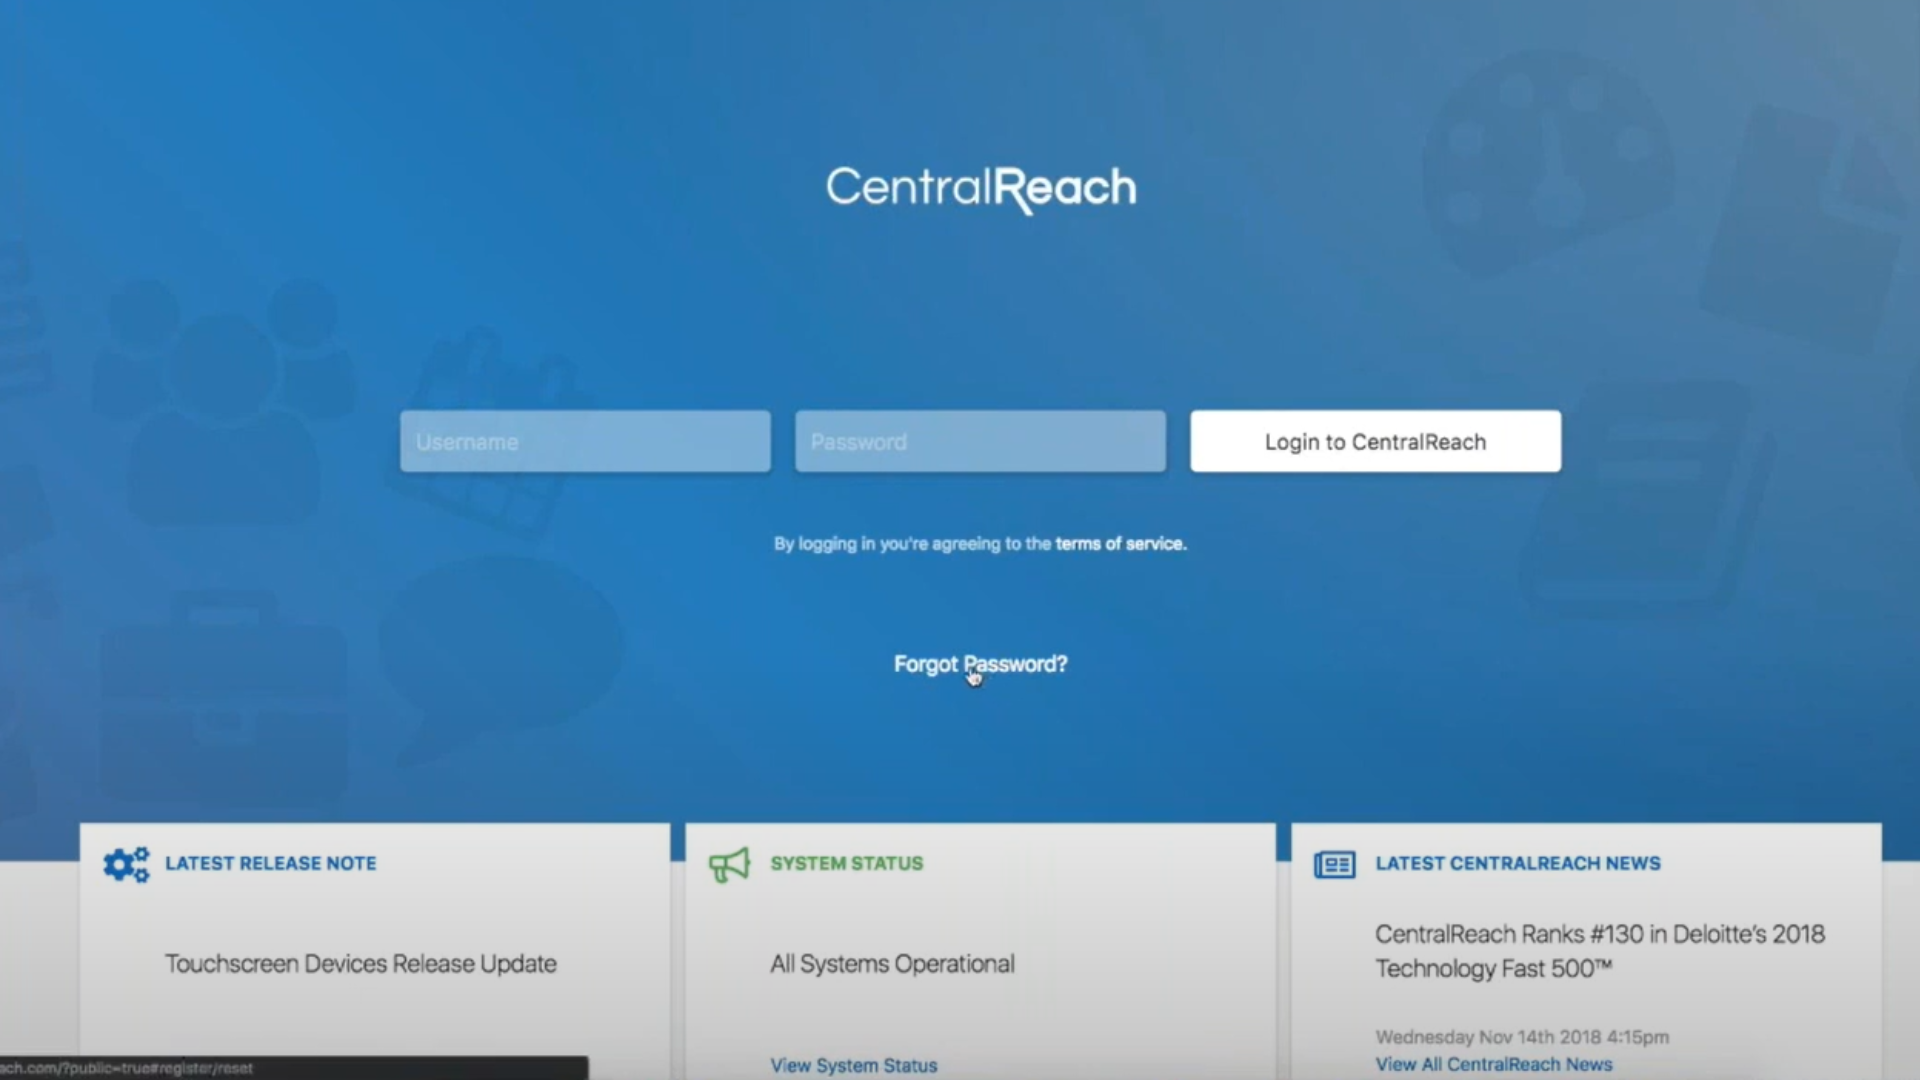Focus the Password input field
Viewport: 1920px width, 1080px height.
tap(980, 441)
